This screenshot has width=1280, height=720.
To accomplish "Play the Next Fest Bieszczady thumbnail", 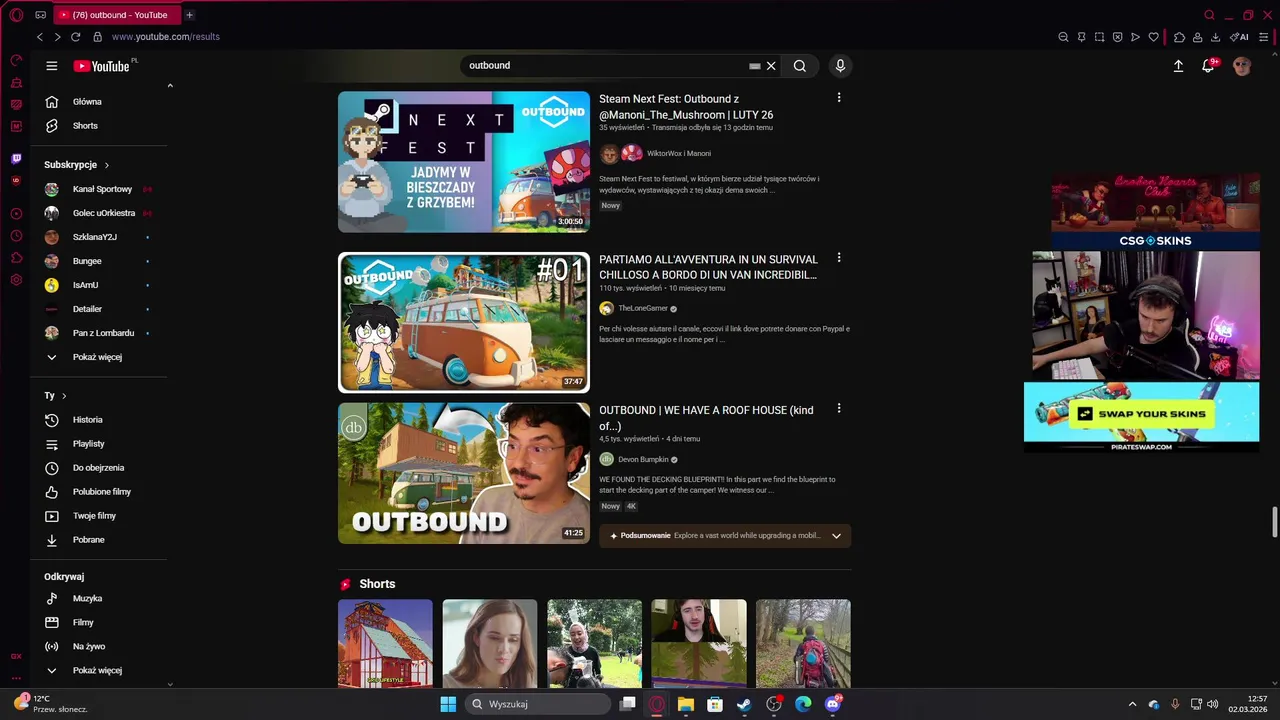I will tap(464, 162).
